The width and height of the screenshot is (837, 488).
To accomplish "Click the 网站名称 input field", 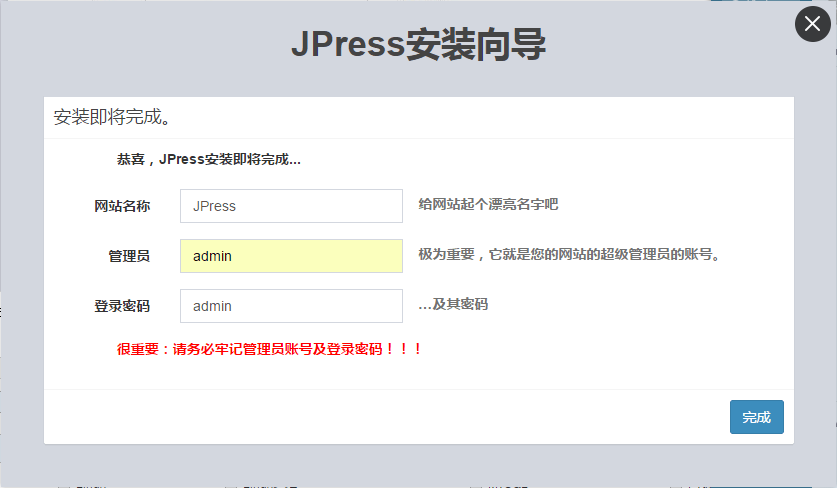I will (x=291, y=206).
